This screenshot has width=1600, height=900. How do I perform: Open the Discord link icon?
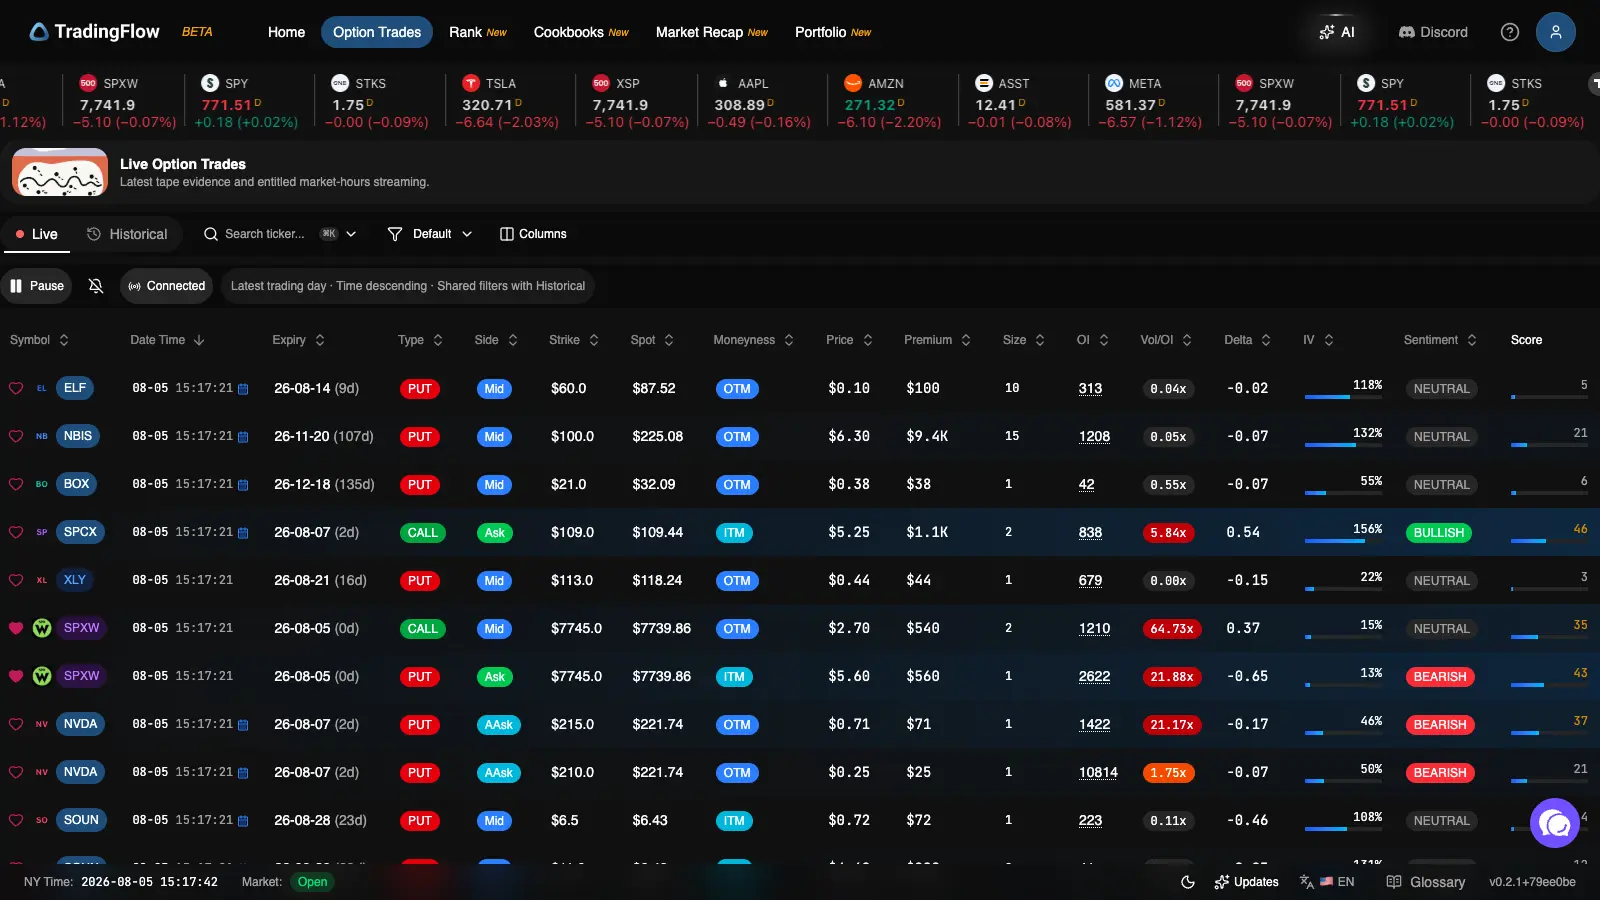tap(1406, 32)
